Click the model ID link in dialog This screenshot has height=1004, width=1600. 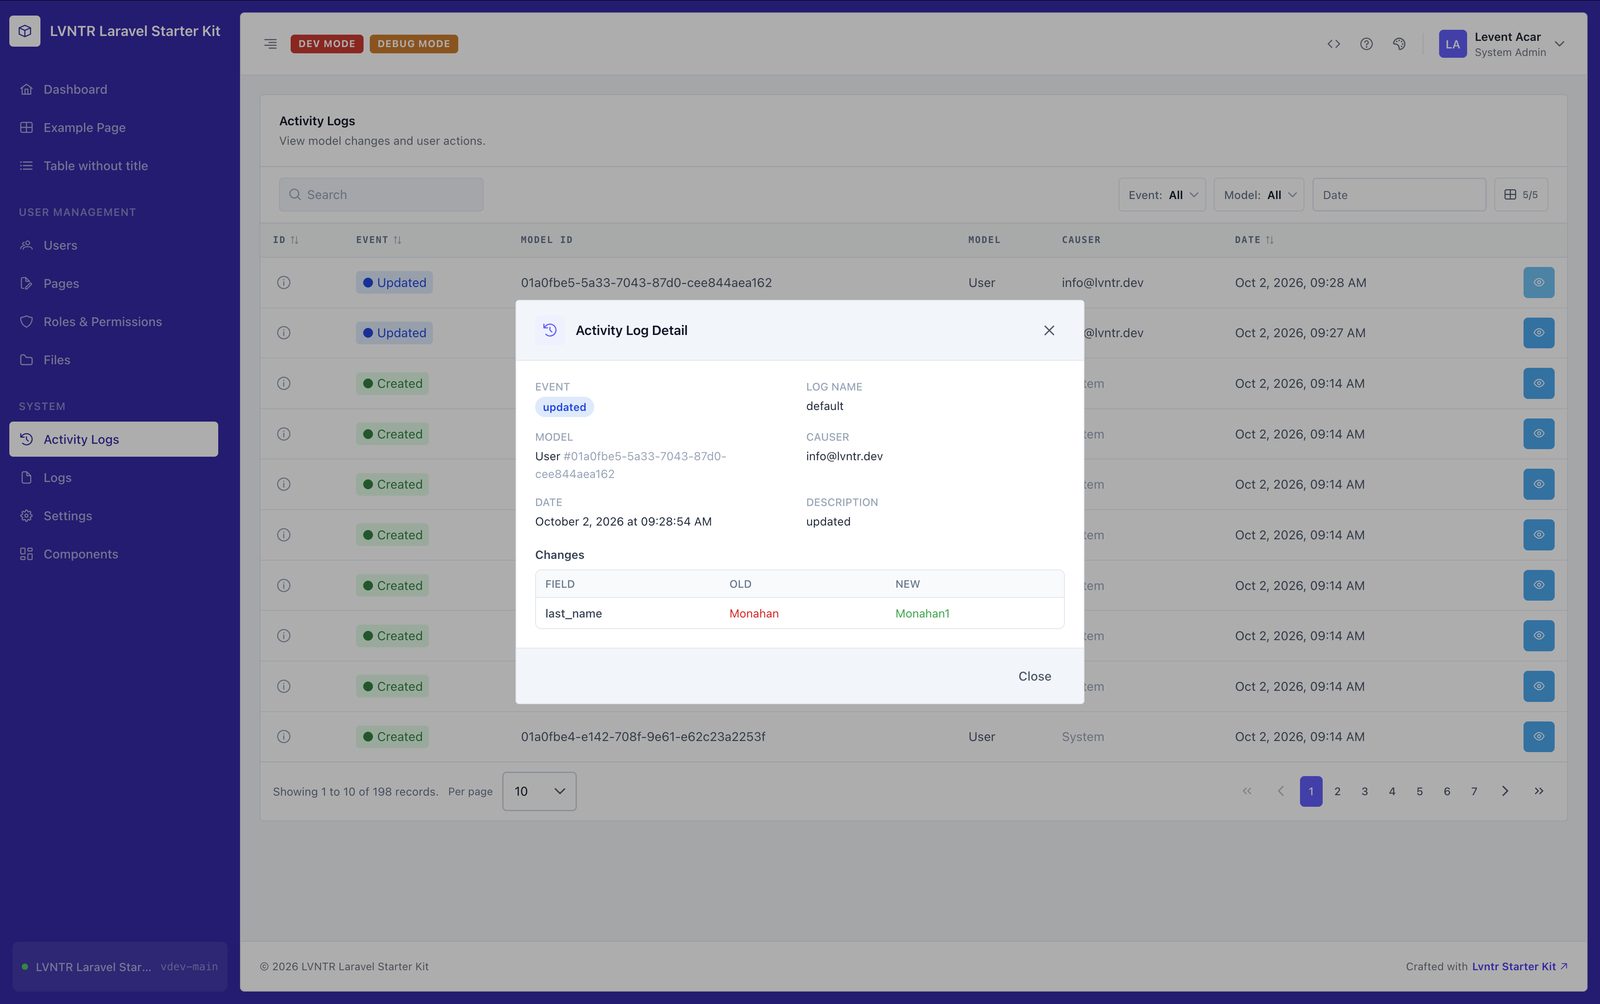(x=631, y=465)
